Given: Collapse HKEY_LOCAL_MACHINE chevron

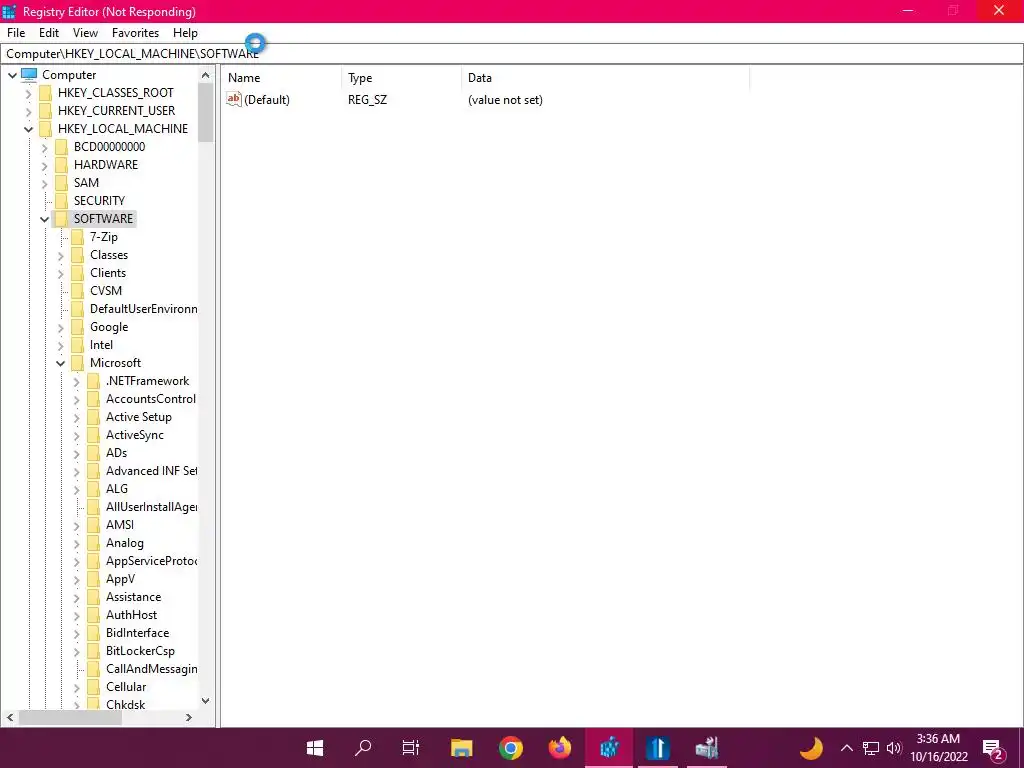Looking at the screenshot, I should click(28, 129).
